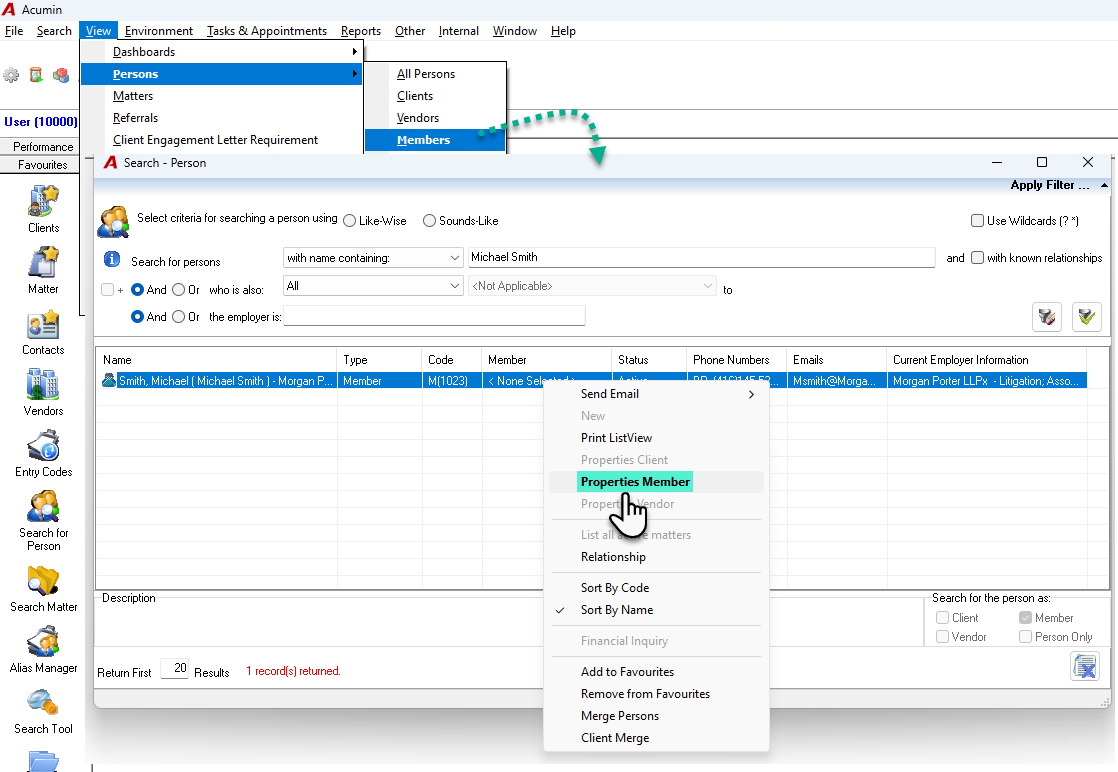Select the M(1023) code cell

pyautogui.click(x=452, y=381)
